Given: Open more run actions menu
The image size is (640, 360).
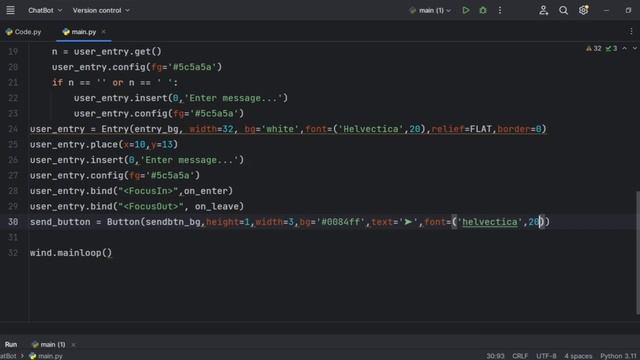Looking at the screenshot, I should point(500,10).
